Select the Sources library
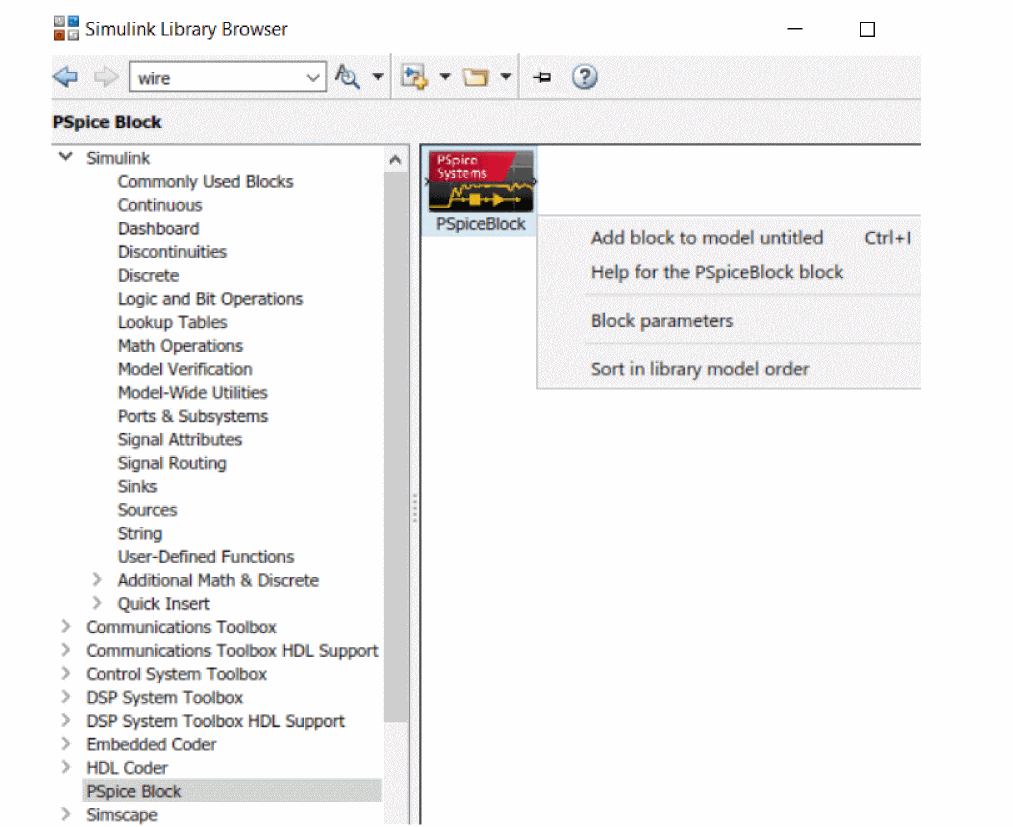Viewport: 1013px width, 827px height. 147,510
